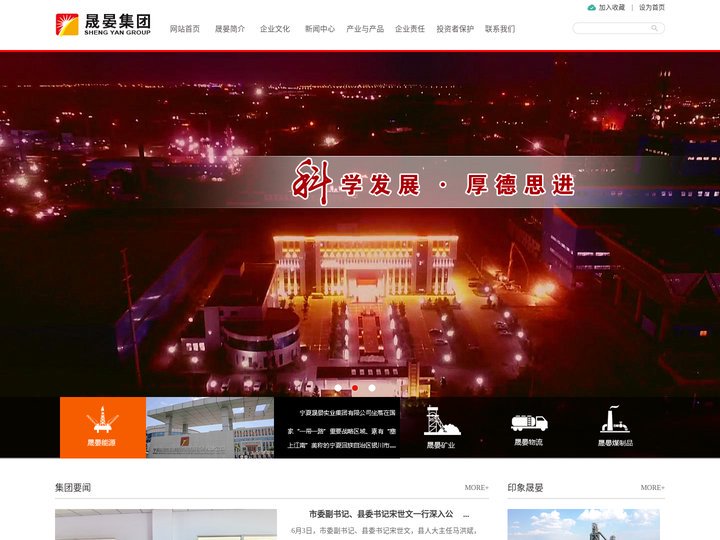Click the 6月3日 news summary text
The height and width of the screenshot is (540, 720).
(385, 531)
